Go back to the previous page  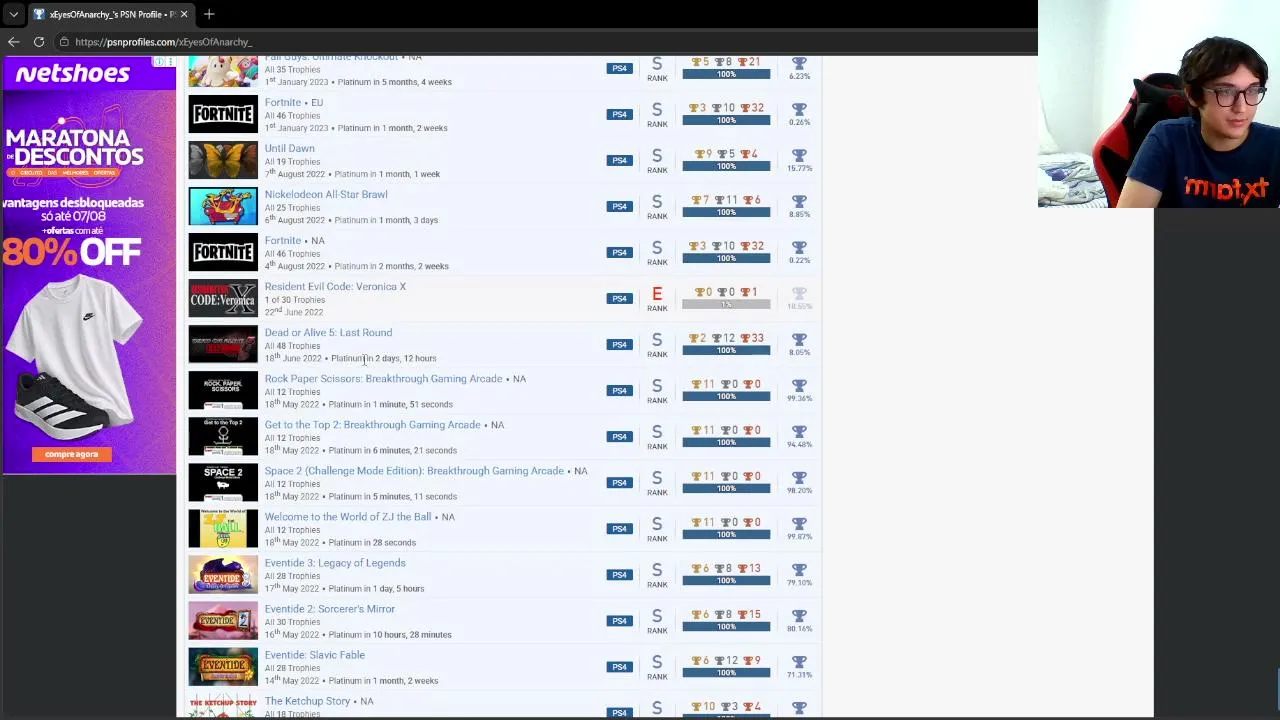(13, 42)
